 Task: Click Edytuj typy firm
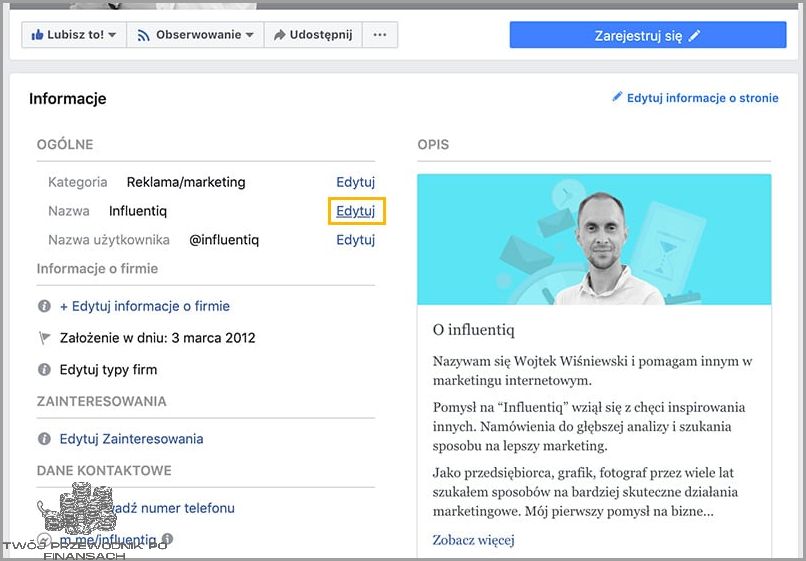click(x=108, y=370)
